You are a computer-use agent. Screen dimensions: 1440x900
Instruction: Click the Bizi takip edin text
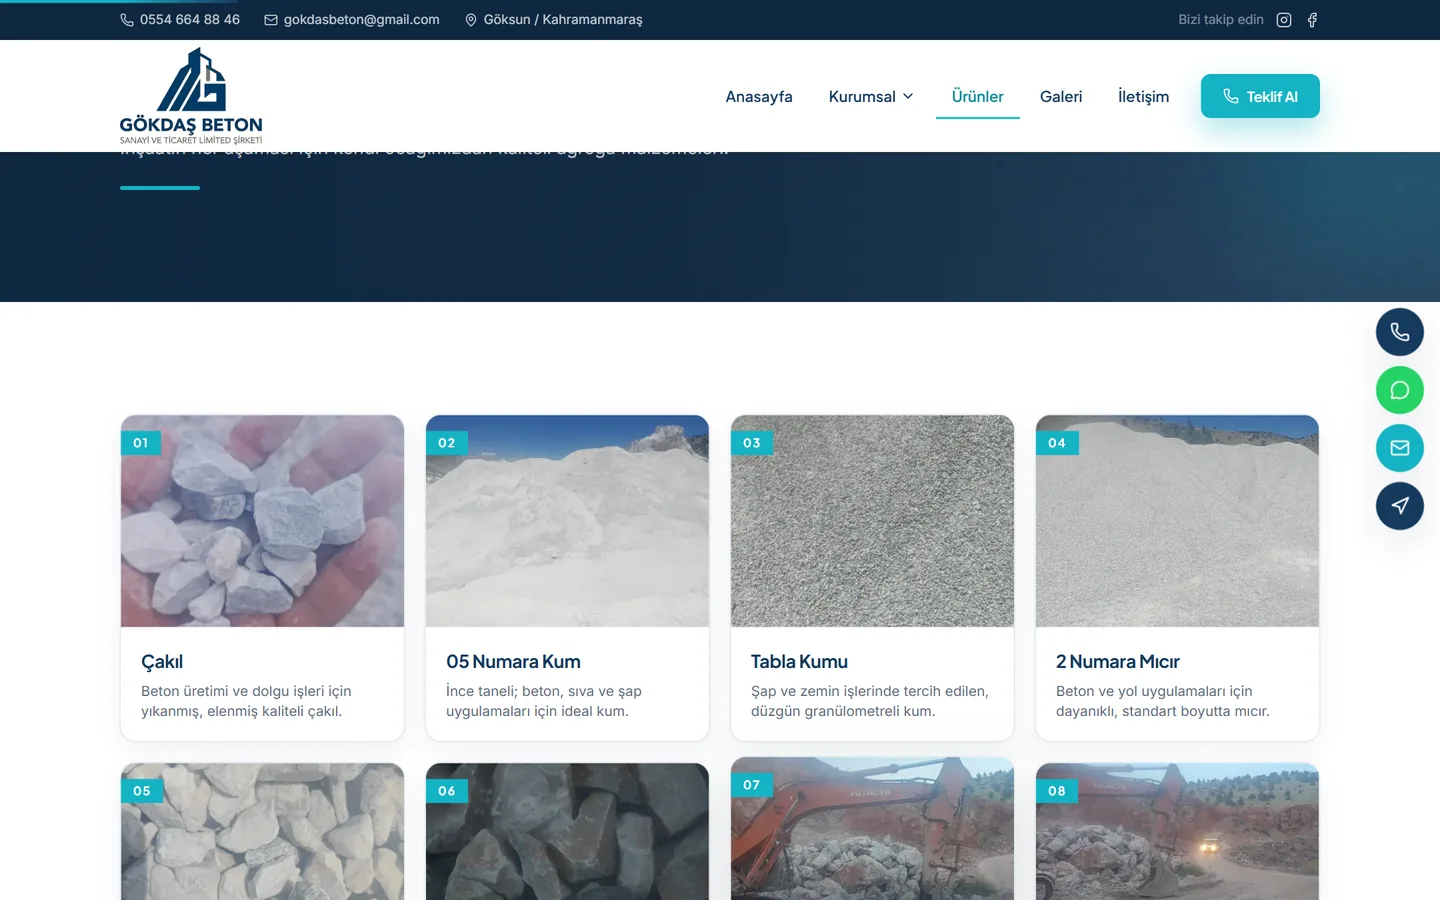click(x=1221, y=20)
